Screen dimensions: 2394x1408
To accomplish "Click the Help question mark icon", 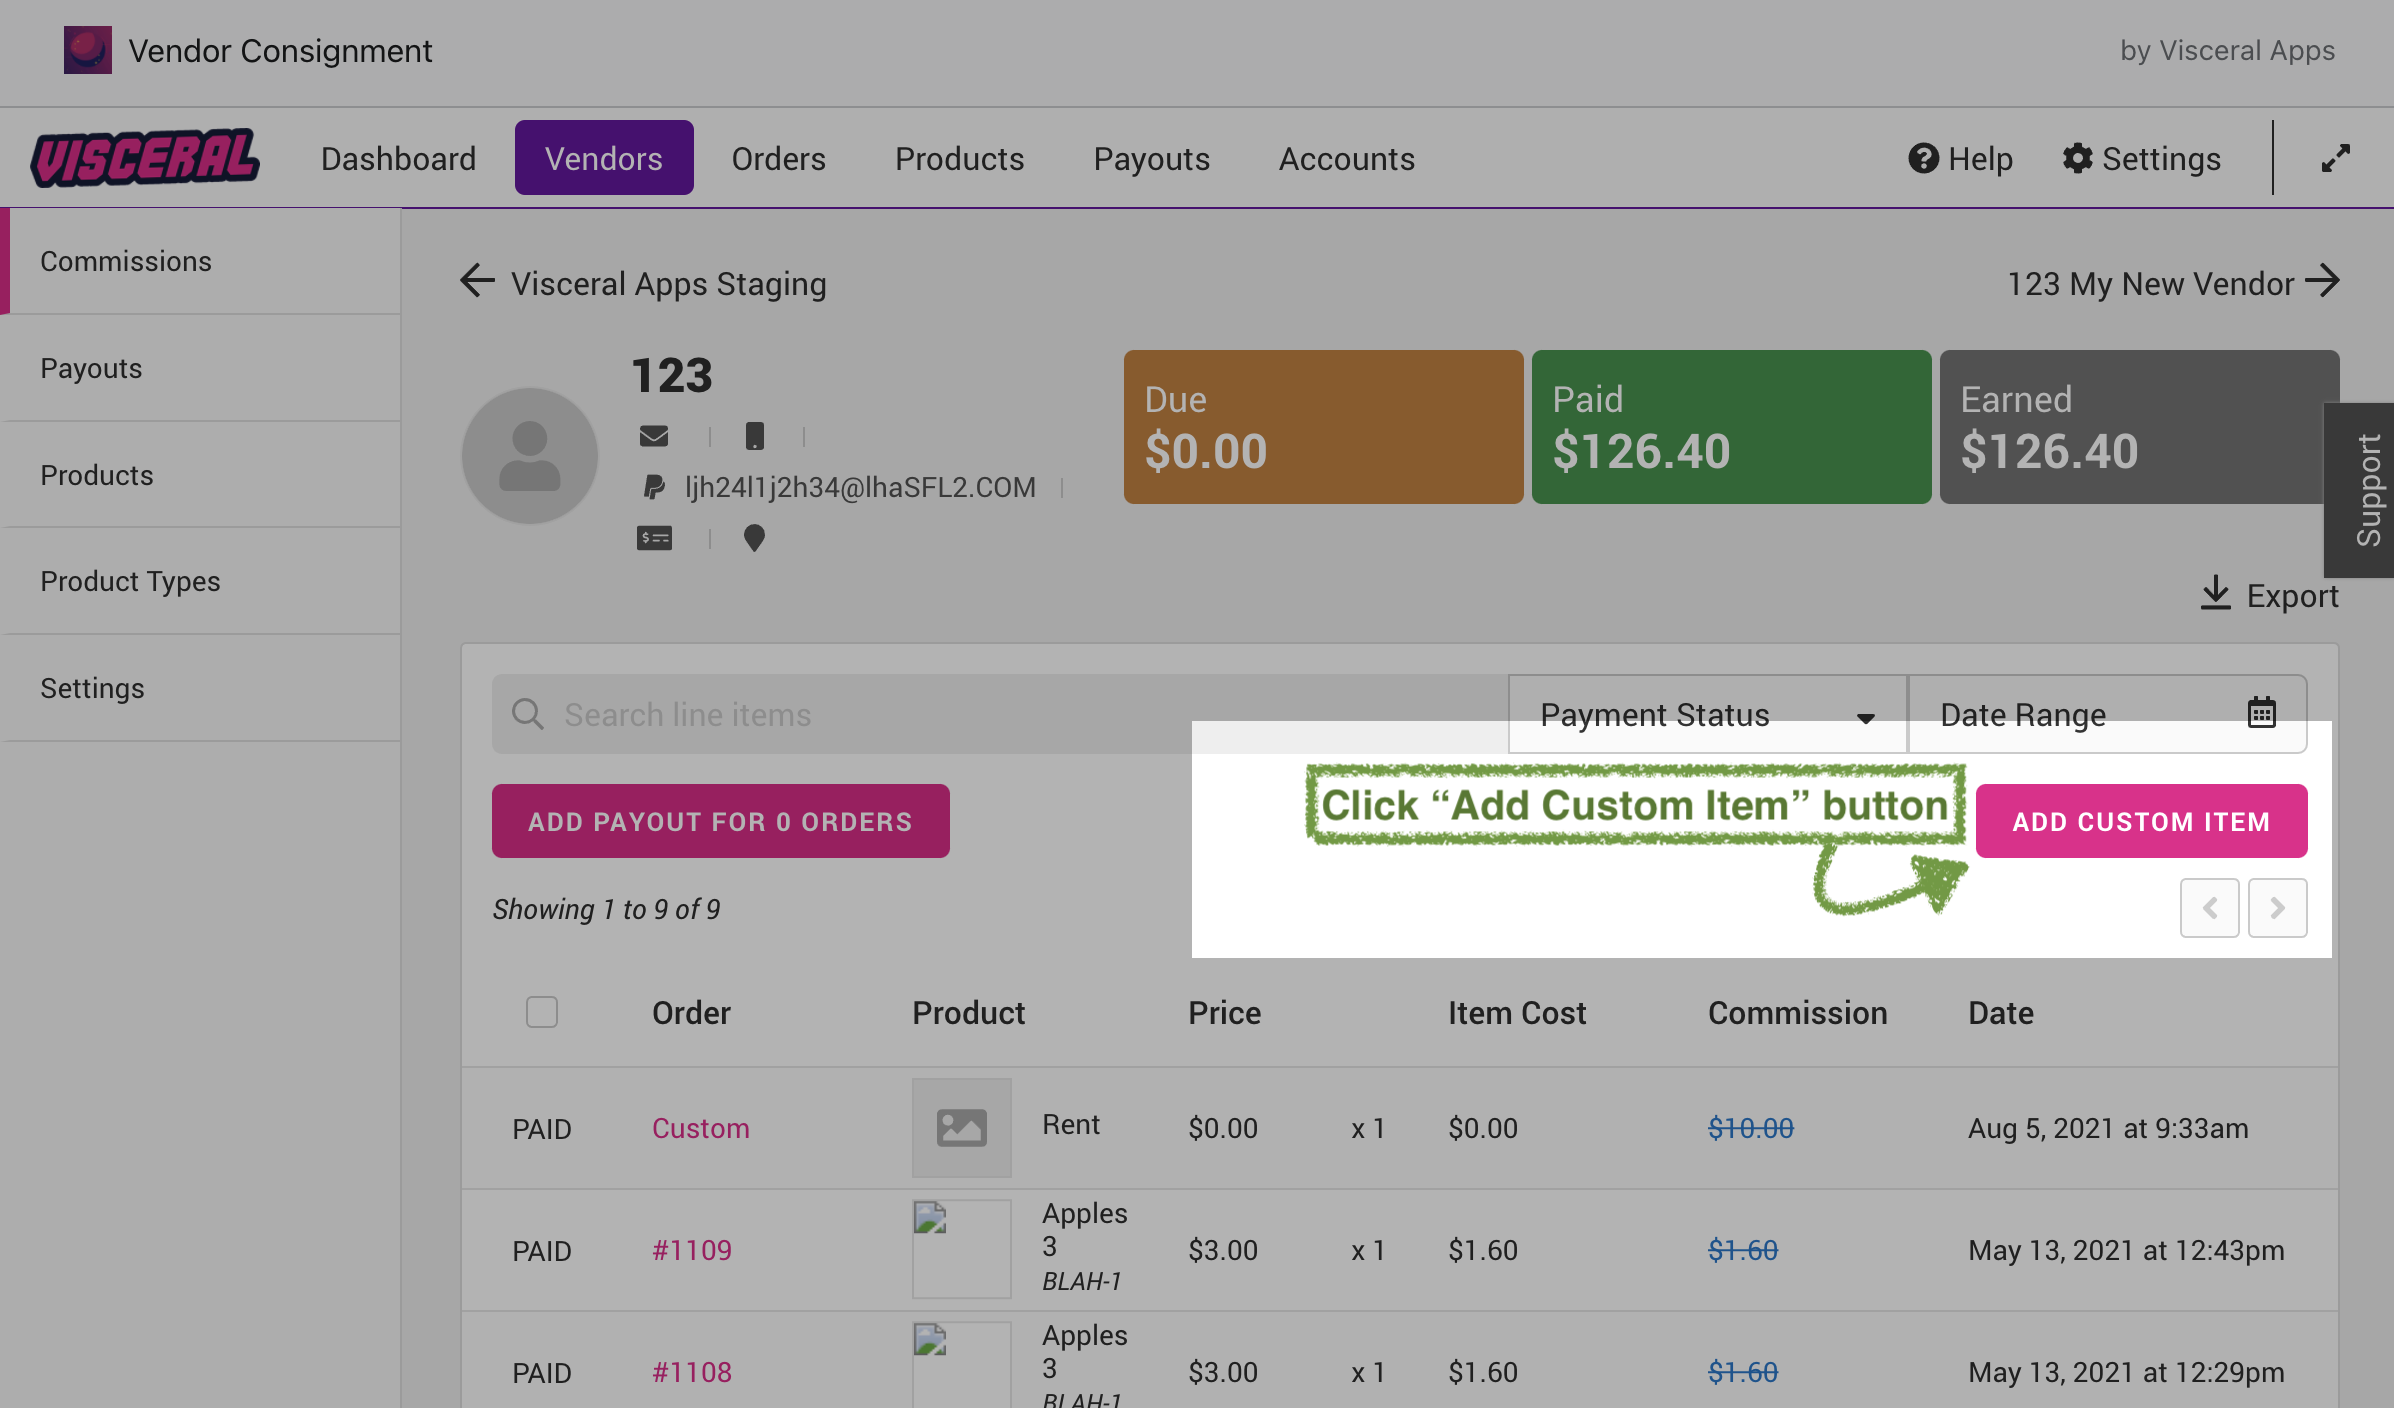I will [x=1923, y=158].
